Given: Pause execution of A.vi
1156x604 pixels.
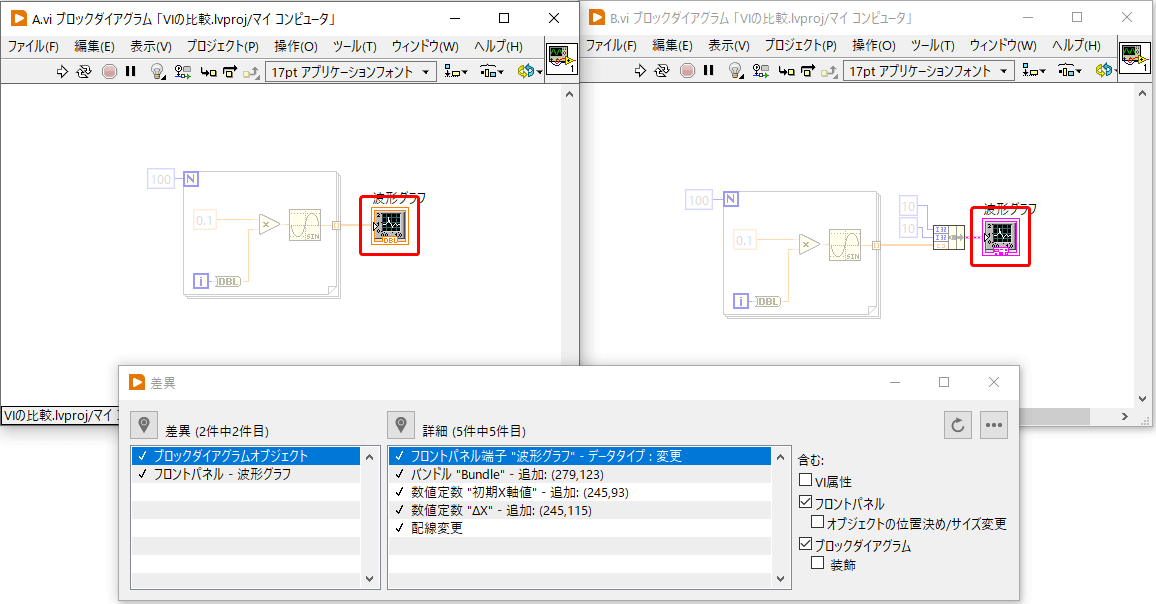Looking at the screenshot, I should coord(131,72).
